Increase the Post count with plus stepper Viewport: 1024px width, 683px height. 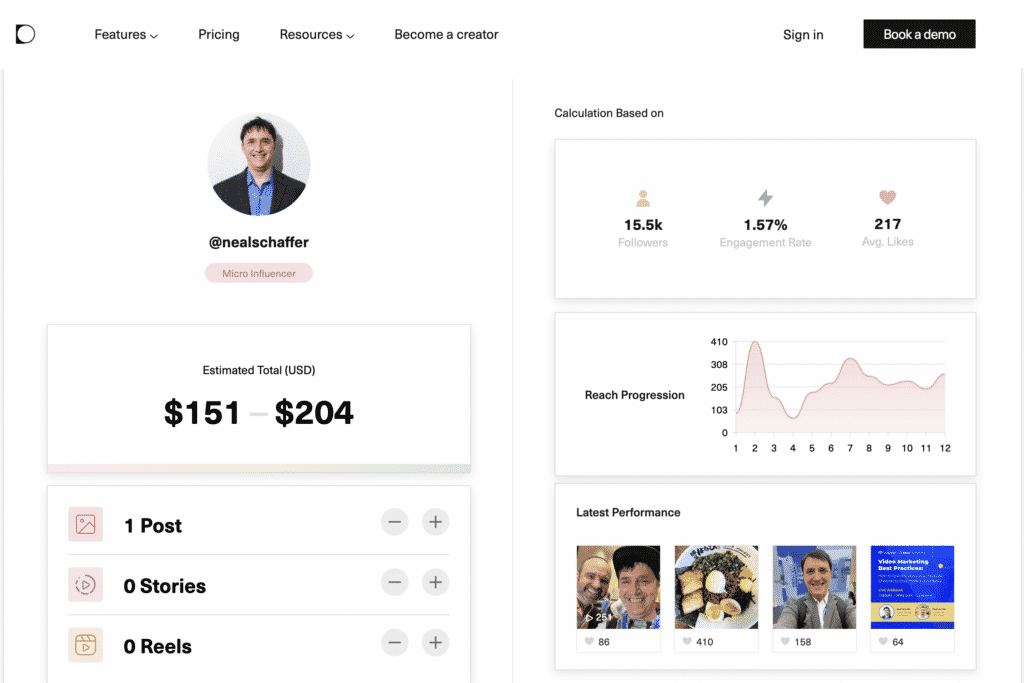[435, 521]
